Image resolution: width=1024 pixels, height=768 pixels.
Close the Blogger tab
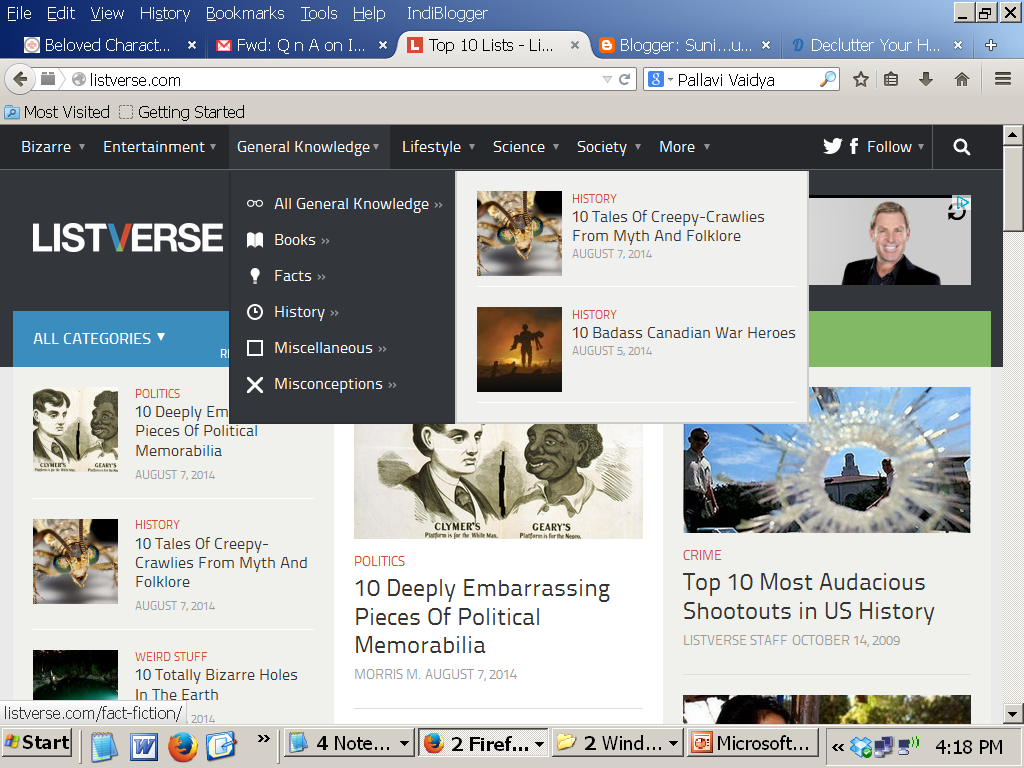(x=766, y=45)
